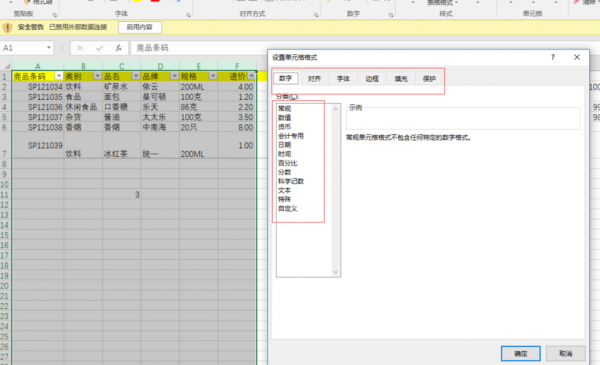Click the formula bar cancel X icon
Viewport: 600px width, 365px height.
(80, 48)
